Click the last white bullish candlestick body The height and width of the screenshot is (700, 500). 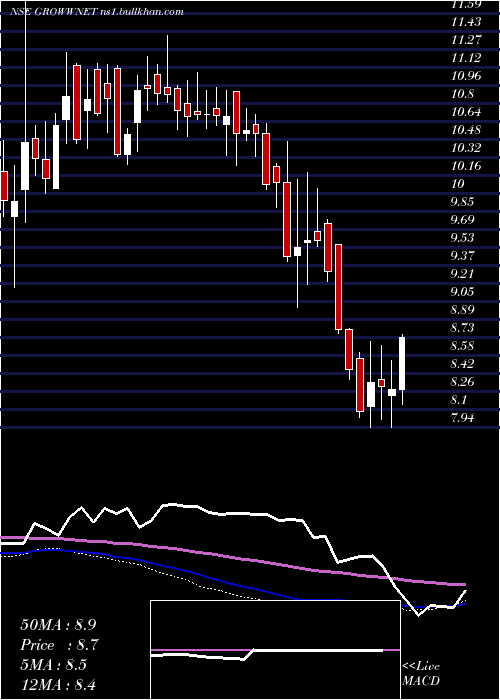(x=402, y=363)
